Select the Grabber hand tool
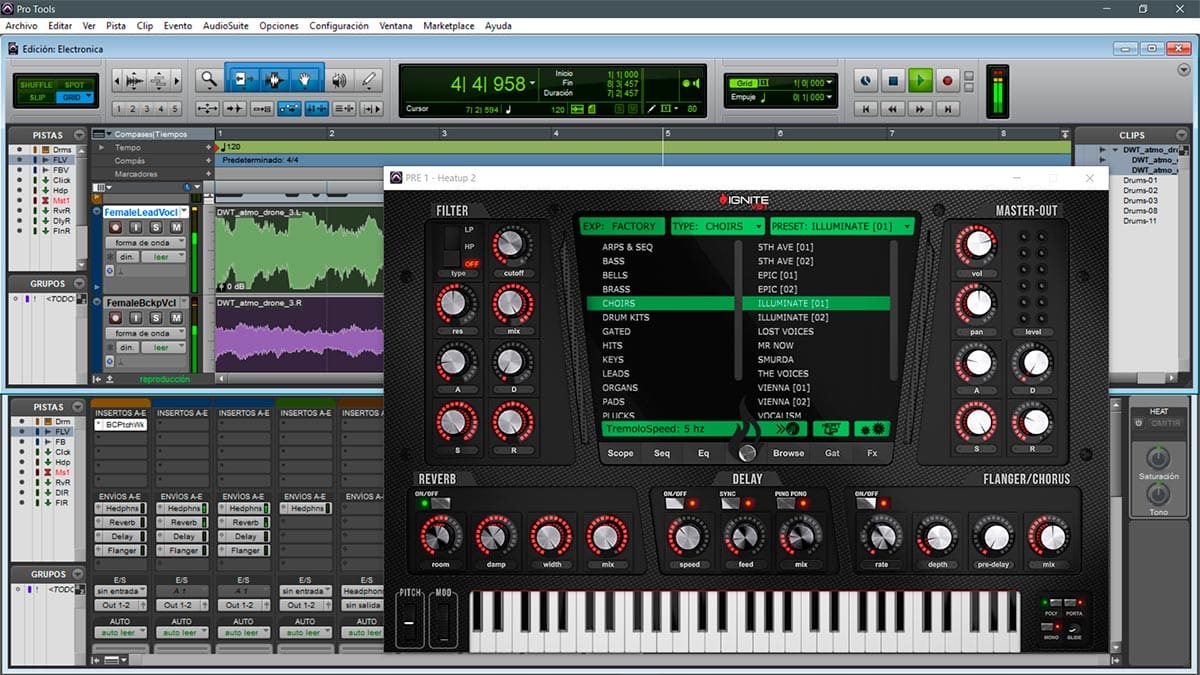This screenshot has height=675, width=1200. click(x=306, y=80)
